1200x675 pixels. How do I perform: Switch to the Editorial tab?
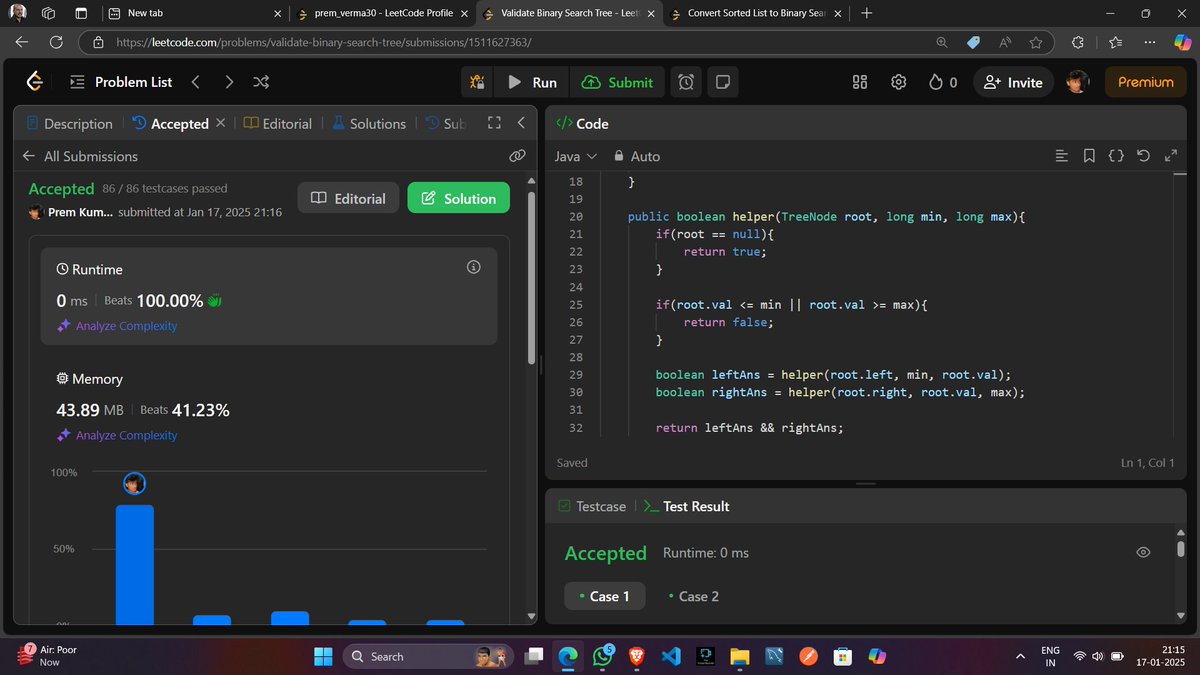[278, 123]
